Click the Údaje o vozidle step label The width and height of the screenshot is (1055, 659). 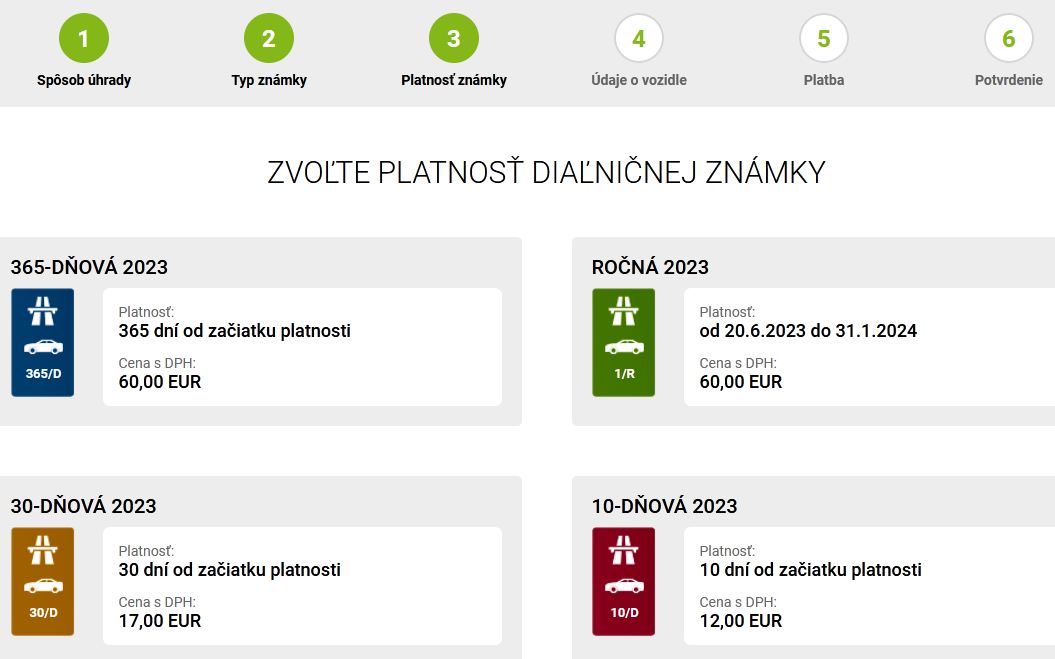tap(639, 80)
